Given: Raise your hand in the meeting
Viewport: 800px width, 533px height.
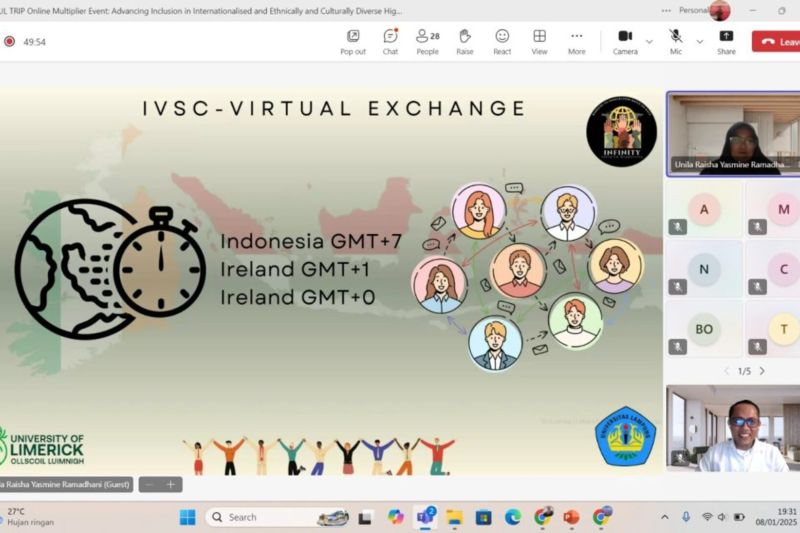Looking at the screenshot, I should tap(465, 41).
